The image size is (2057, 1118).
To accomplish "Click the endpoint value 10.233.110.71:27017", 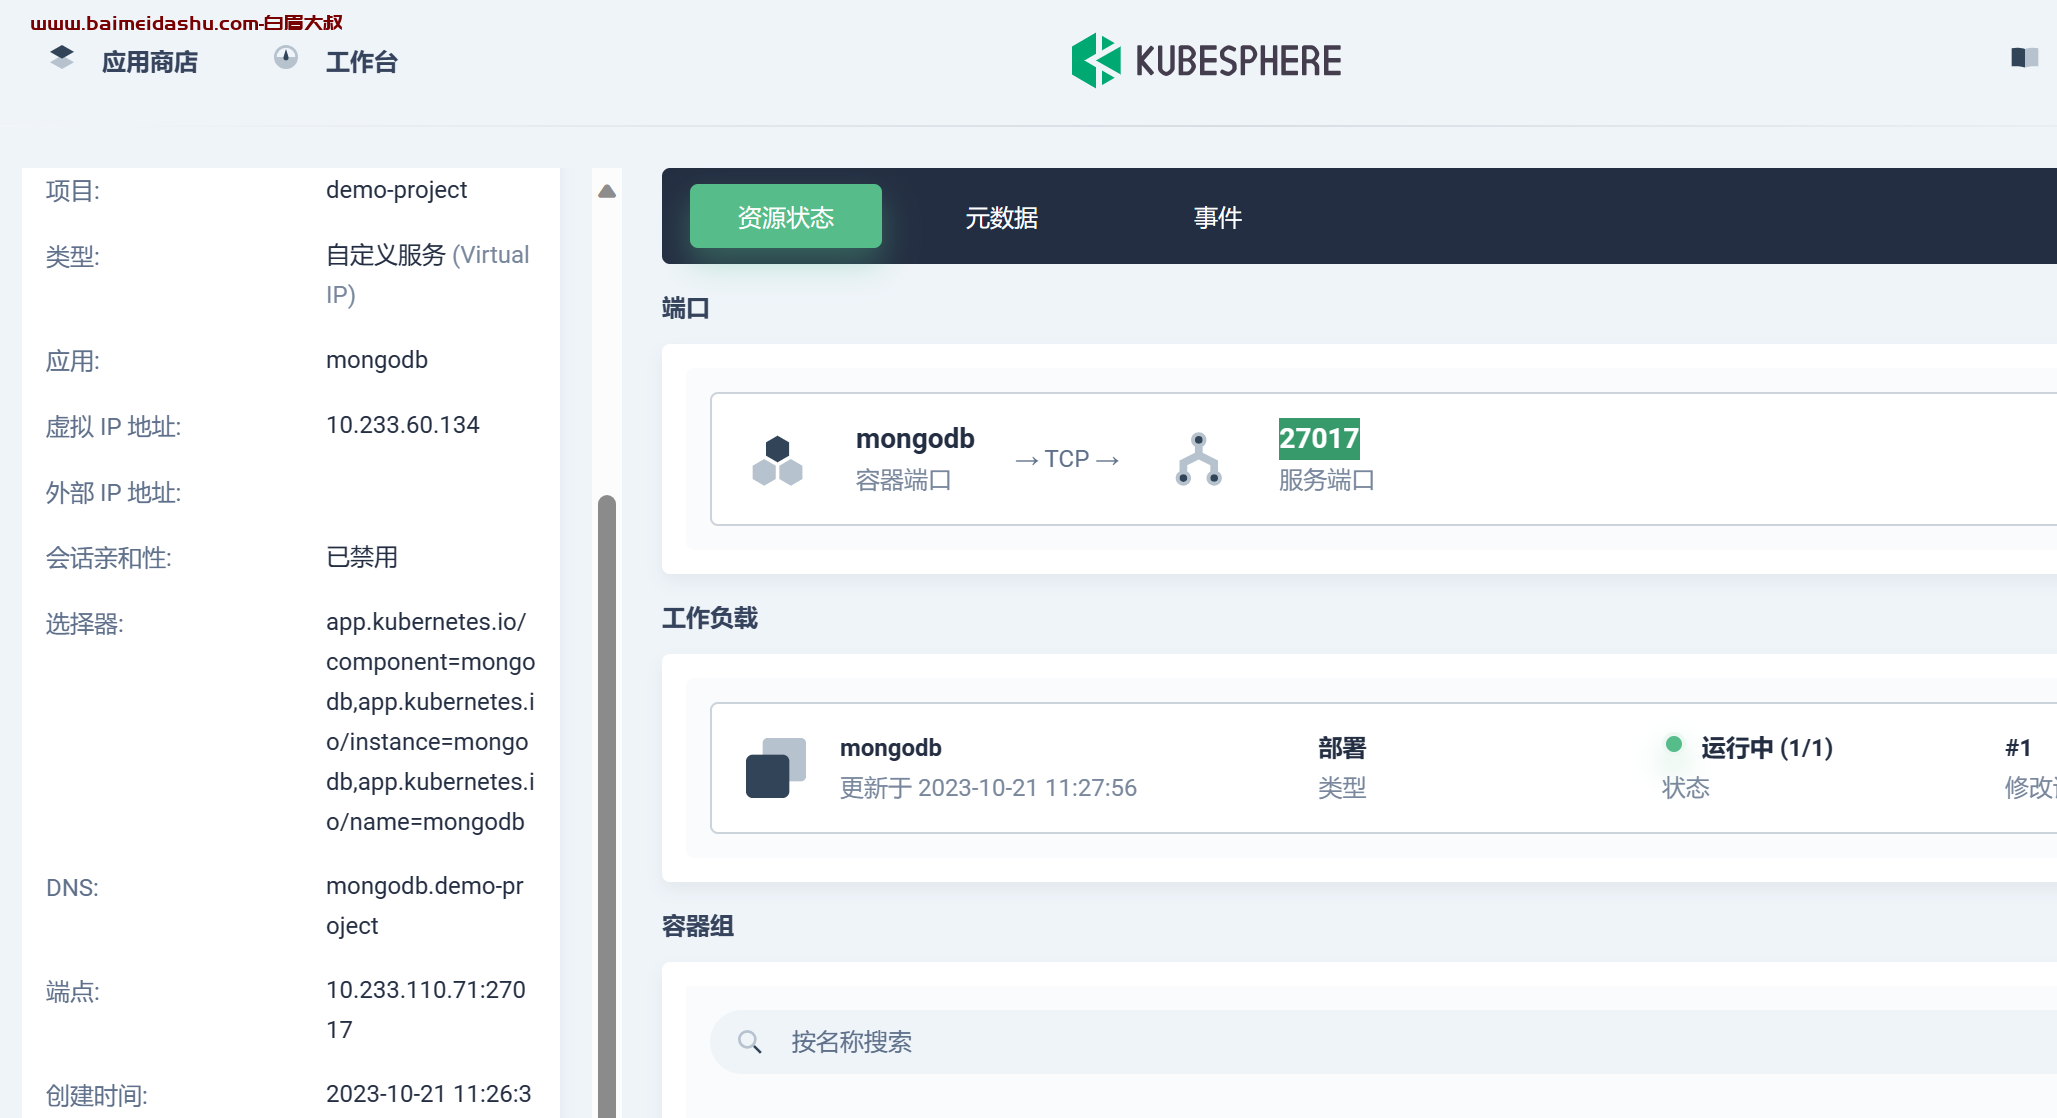I will click(x=426, y=1010).
